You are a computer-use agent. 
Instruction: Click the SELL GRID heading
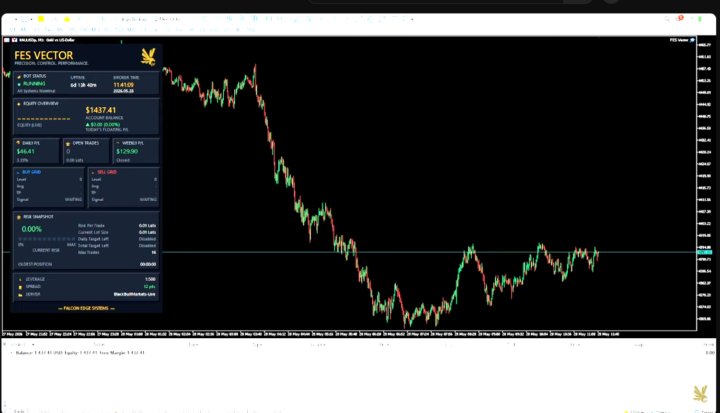pos(107,172)
